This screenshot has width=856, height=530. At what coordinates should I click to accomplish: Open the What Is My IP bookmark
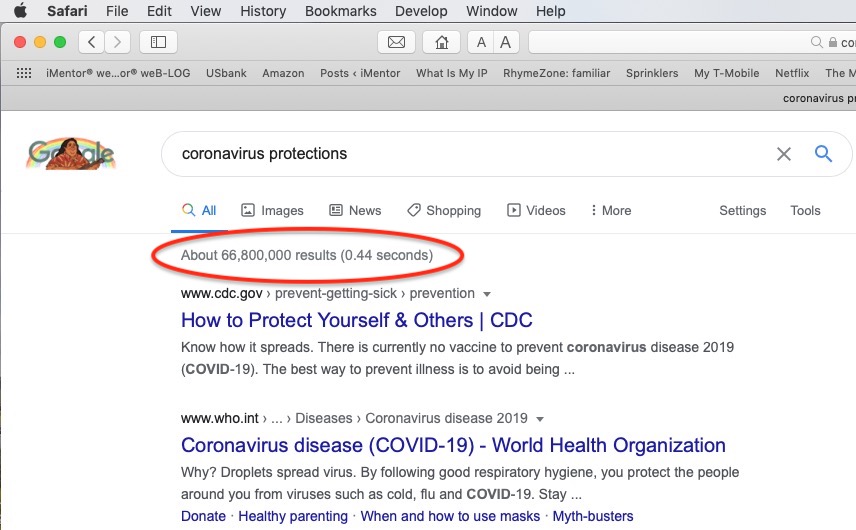(451, 73)
